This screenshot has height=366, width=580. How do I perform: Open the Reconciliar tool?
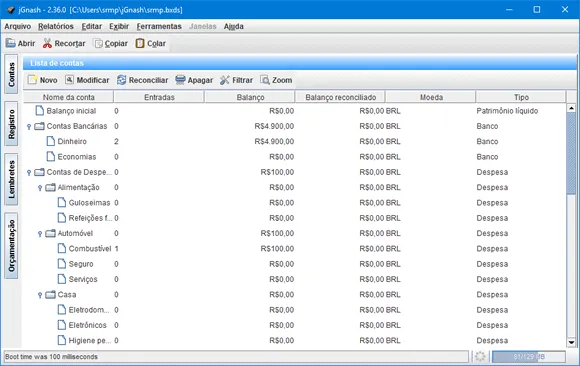click(142, 80)
